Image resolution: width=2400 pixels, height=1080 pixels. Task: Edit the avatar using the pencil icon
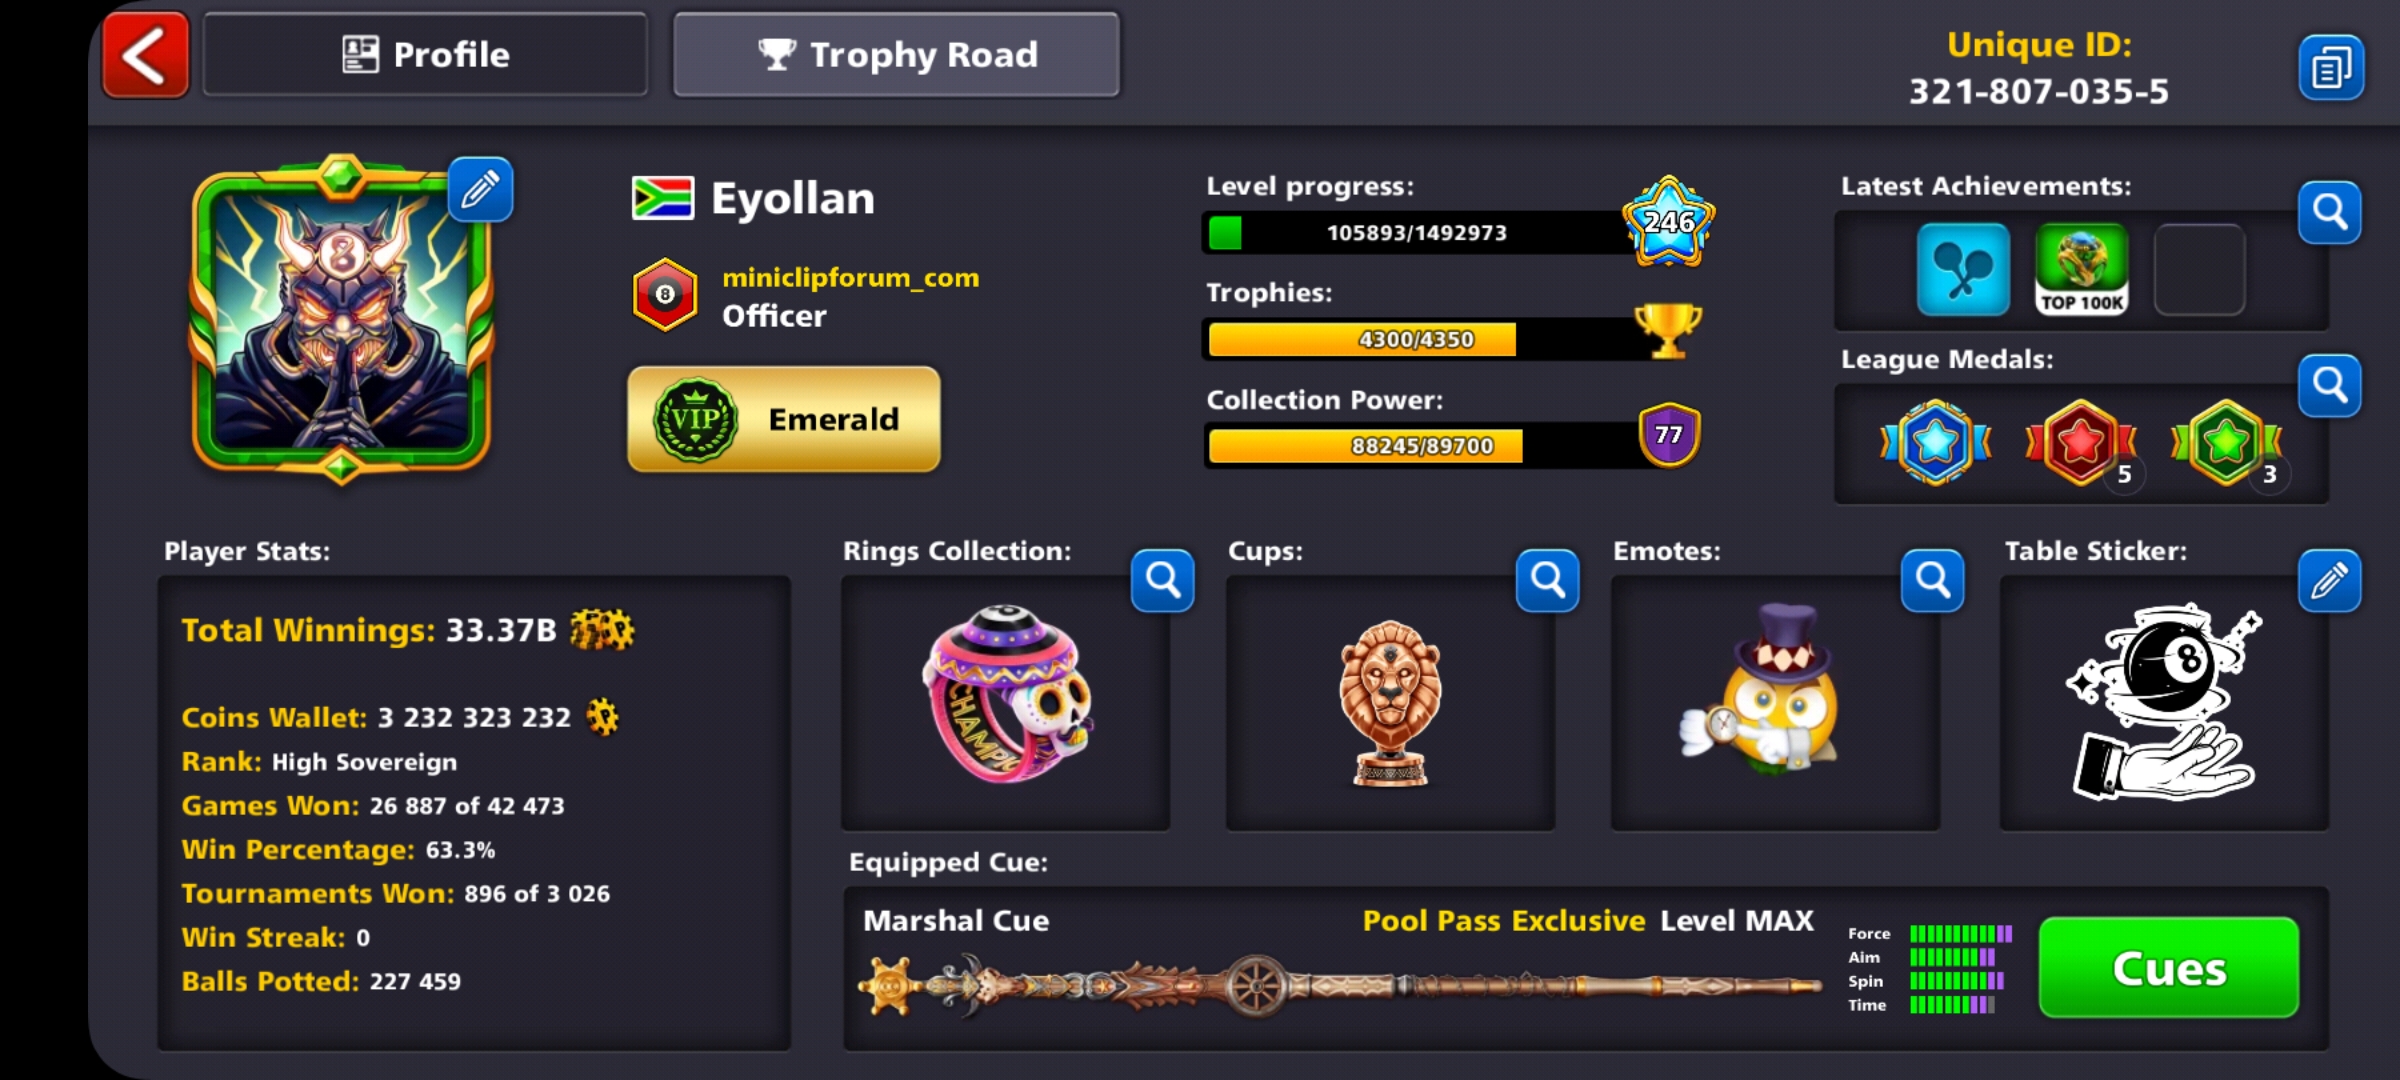point(481,189)
